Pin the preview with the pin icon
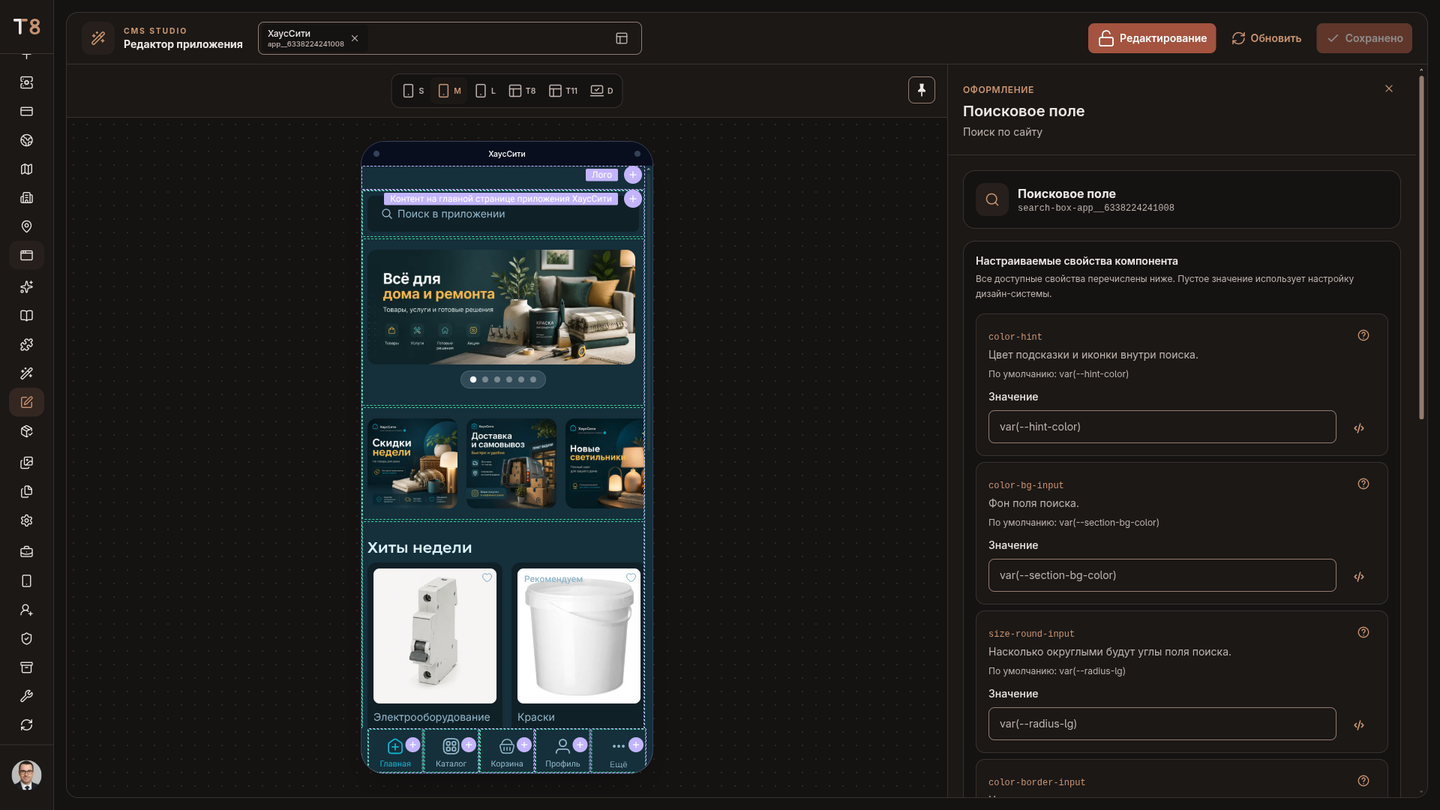 tap(921, 90)
